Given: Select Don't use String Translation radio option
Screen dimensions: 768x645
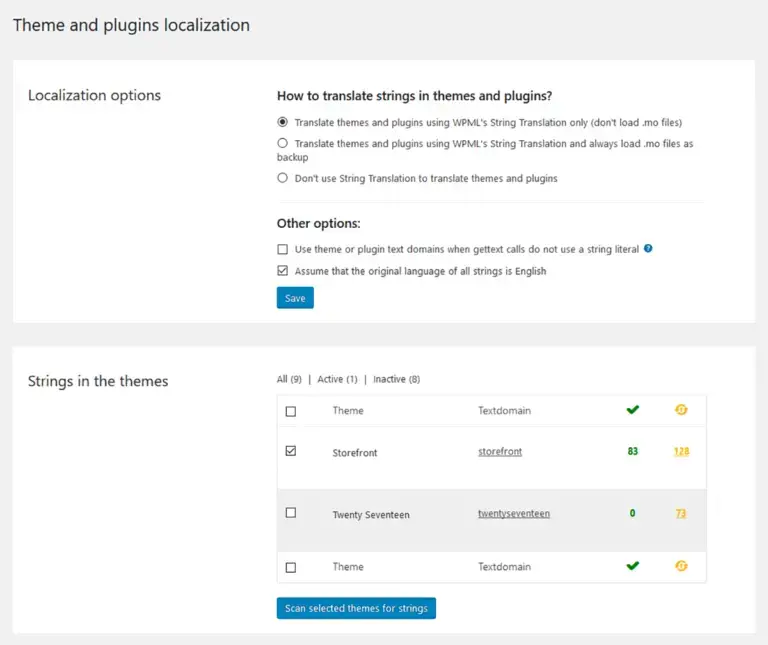Looking at the screenshot, I should pos(283,178).
